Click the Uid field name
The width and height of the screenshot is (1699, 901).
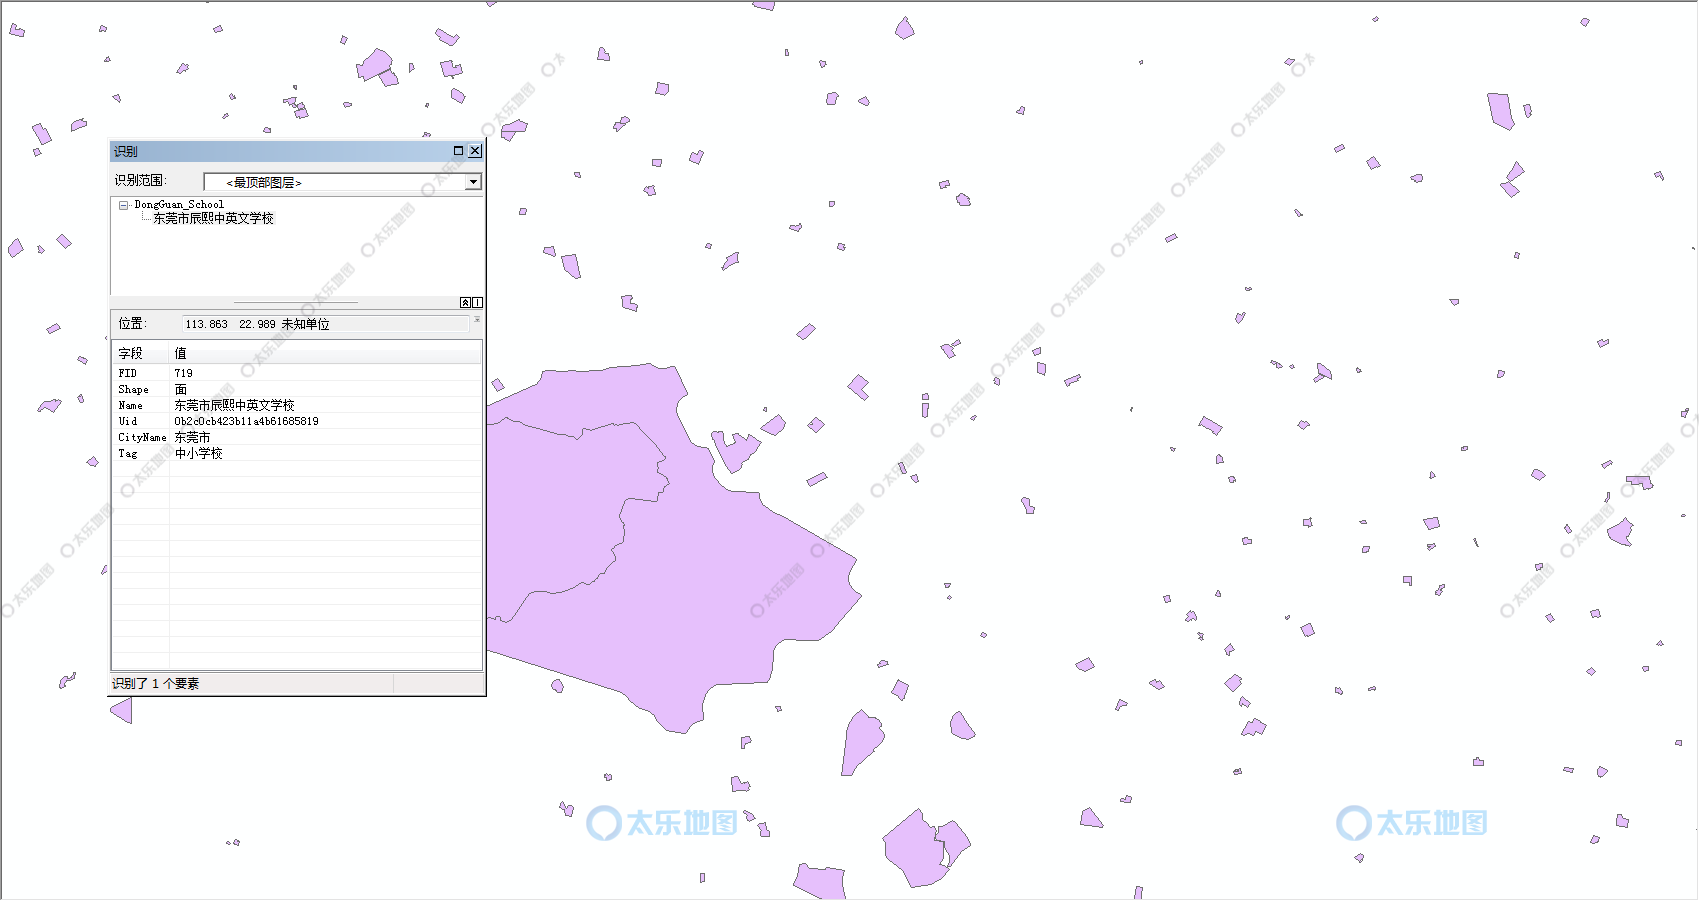click(x=127, y=421)
